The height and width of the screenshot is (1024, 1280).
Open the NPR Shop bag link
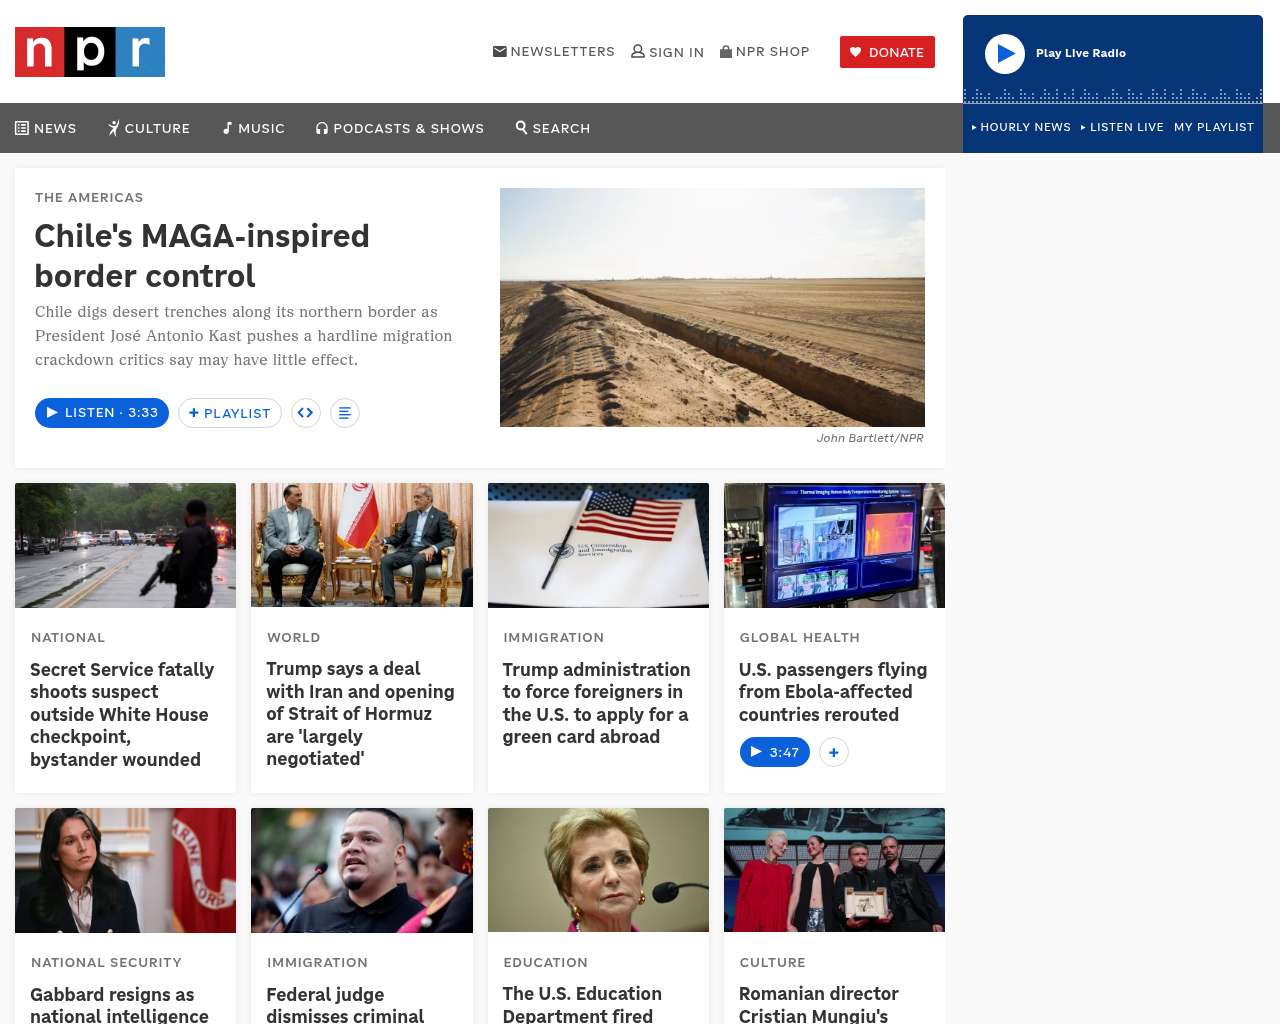point(765,52)
